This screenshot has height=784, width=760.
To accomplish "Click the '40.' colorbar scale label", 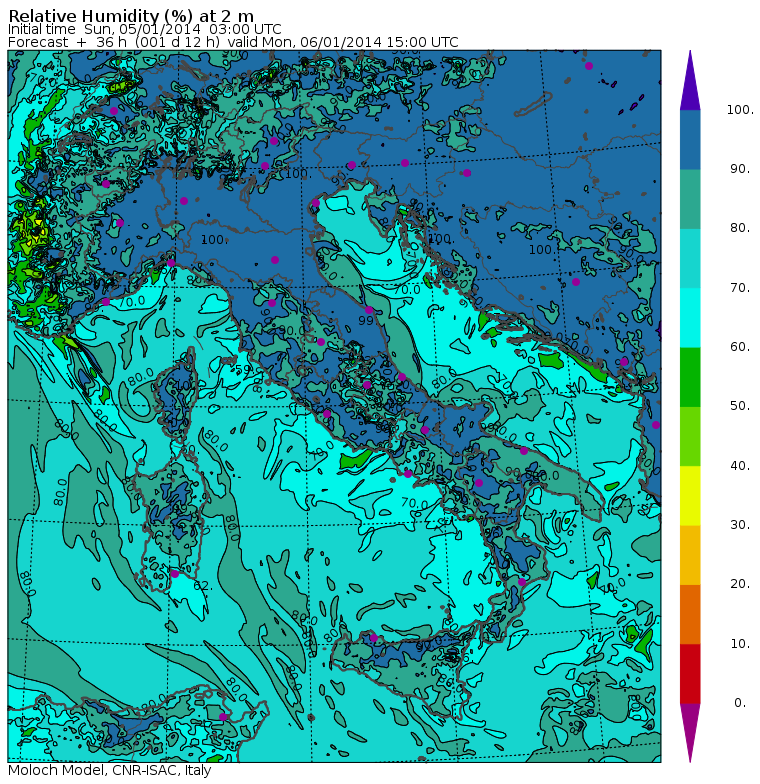I will coord(740,466).
